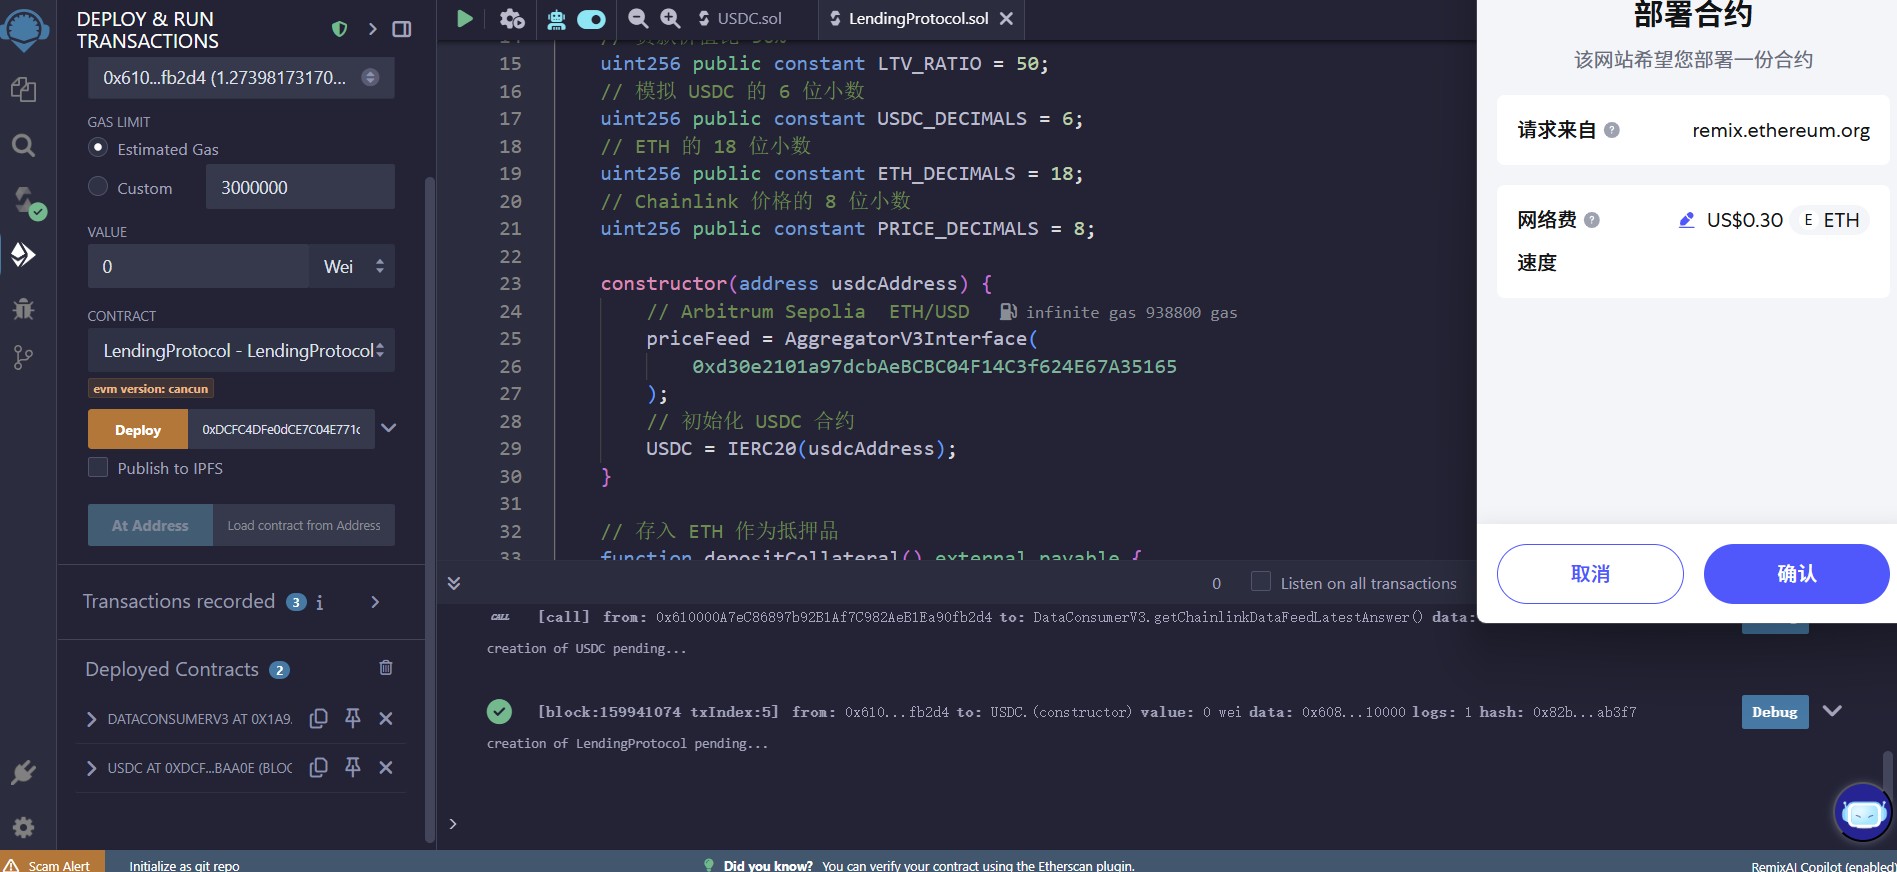1897x872 pixels.
Task: Open the Deploy & Run sidebar icon
Action: (23, 254)
